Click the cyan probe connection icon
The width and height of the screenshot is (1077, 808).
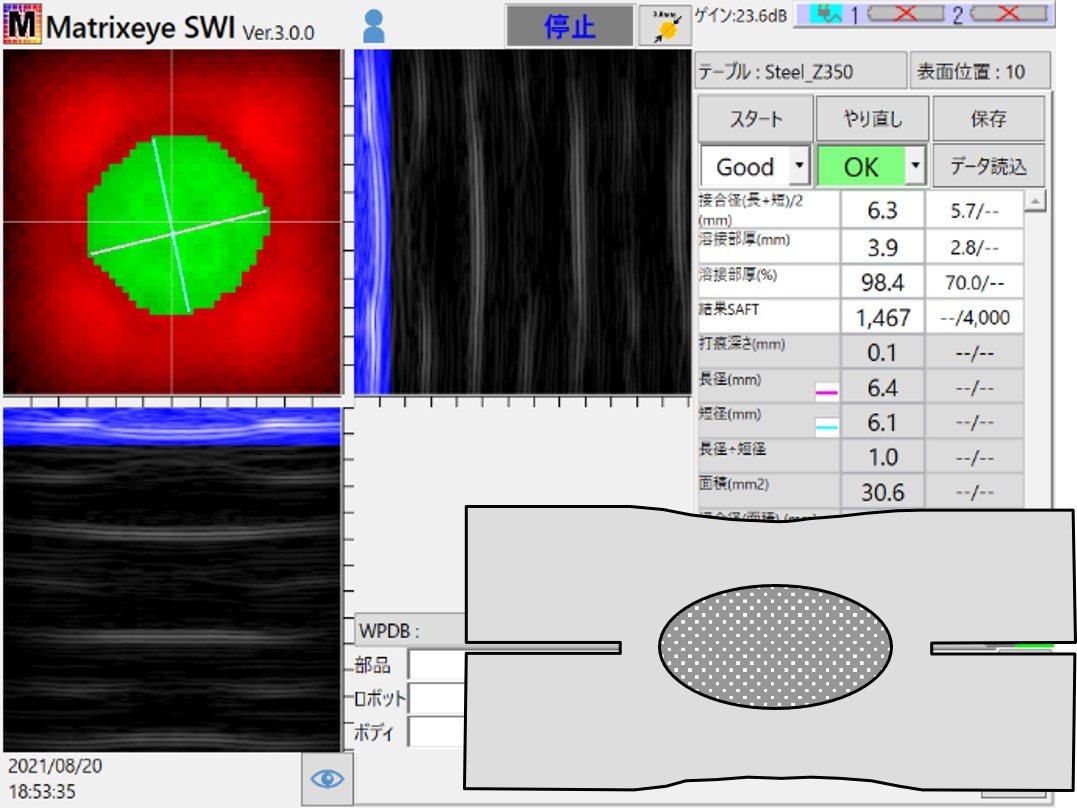click(x=826, y=13)
